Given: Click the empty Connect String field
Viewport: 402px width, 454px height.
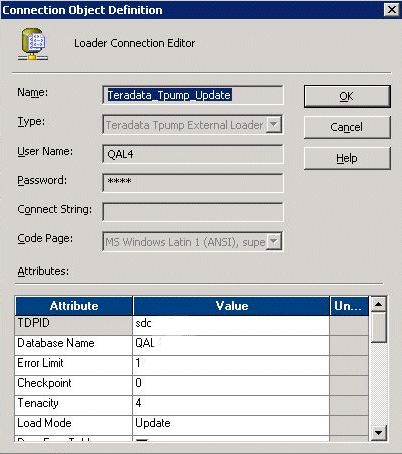Looking at the screenshot, I should pos(193,212).
